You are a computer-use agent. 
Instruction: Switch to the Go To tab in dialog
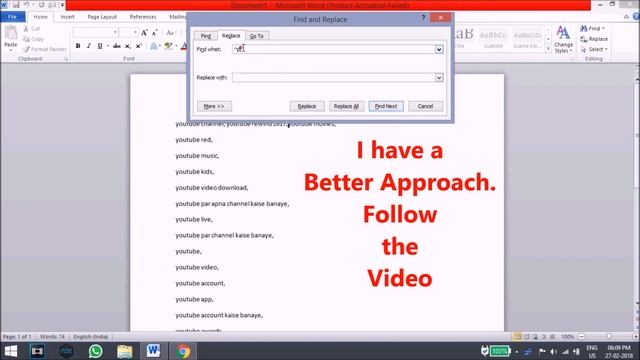256,36
